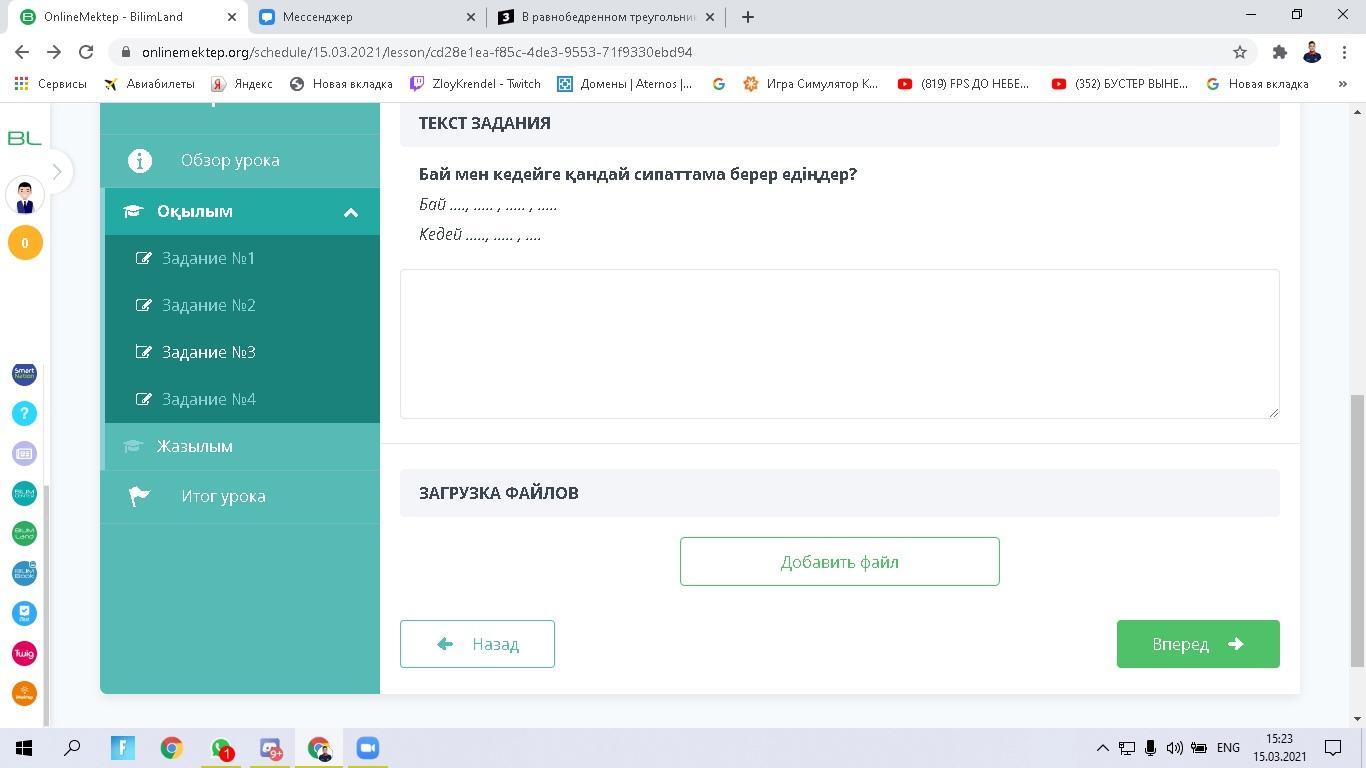The image size is (1366, 768).
Task: Open BilimBook icon in sidebar
Action: (x=24, y=573)
